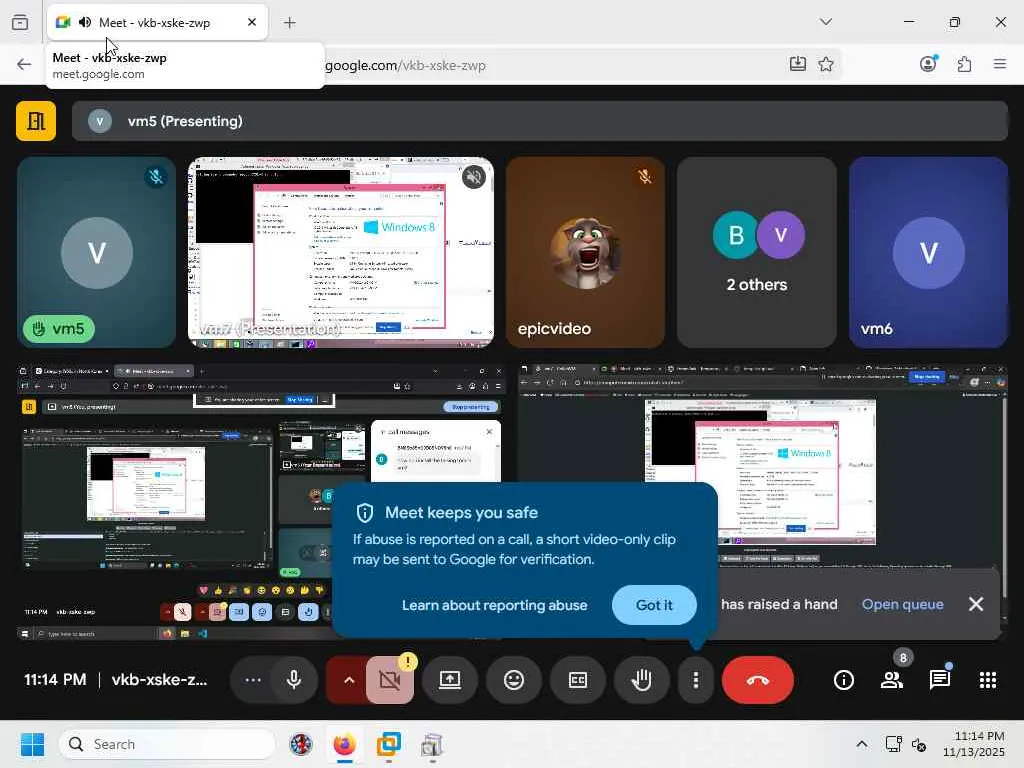Screen dimensions: 1024x768
Task: Open the Firefox application menu
Action: (1000, 64)
